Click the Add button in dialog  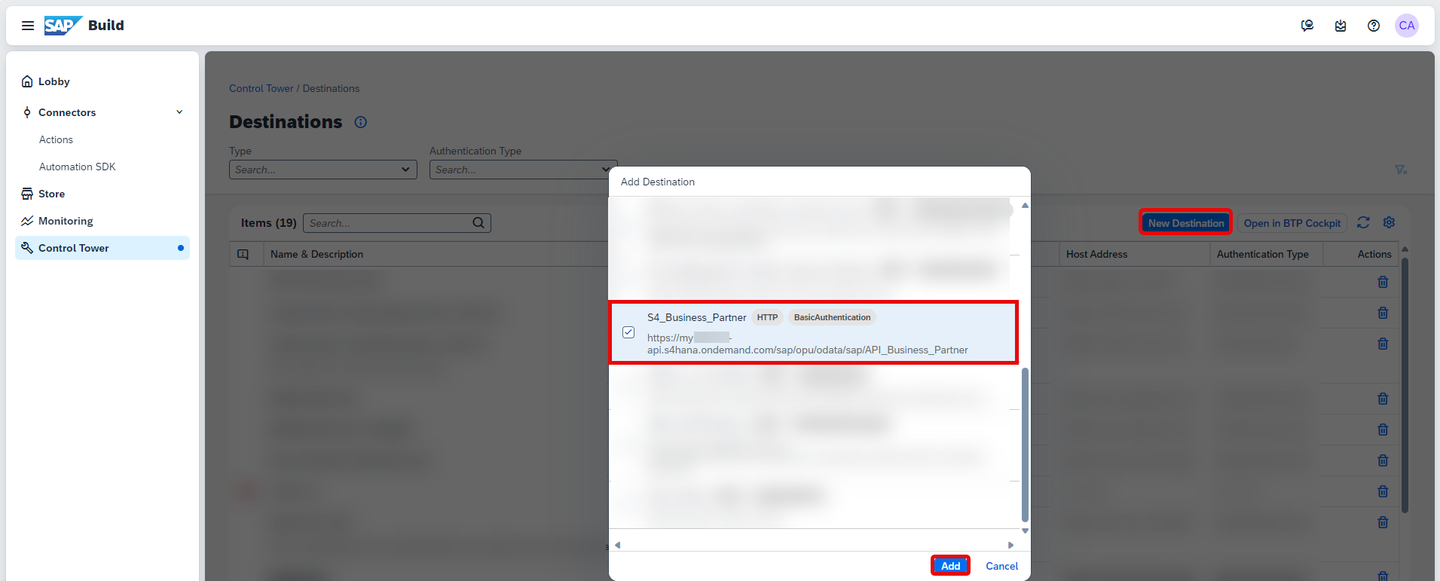click(950, 566)
